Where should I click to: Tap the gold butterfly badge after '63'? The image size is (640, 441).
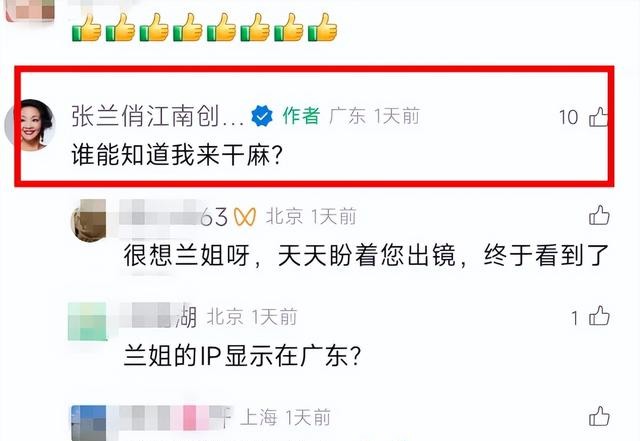pos(245,216)
